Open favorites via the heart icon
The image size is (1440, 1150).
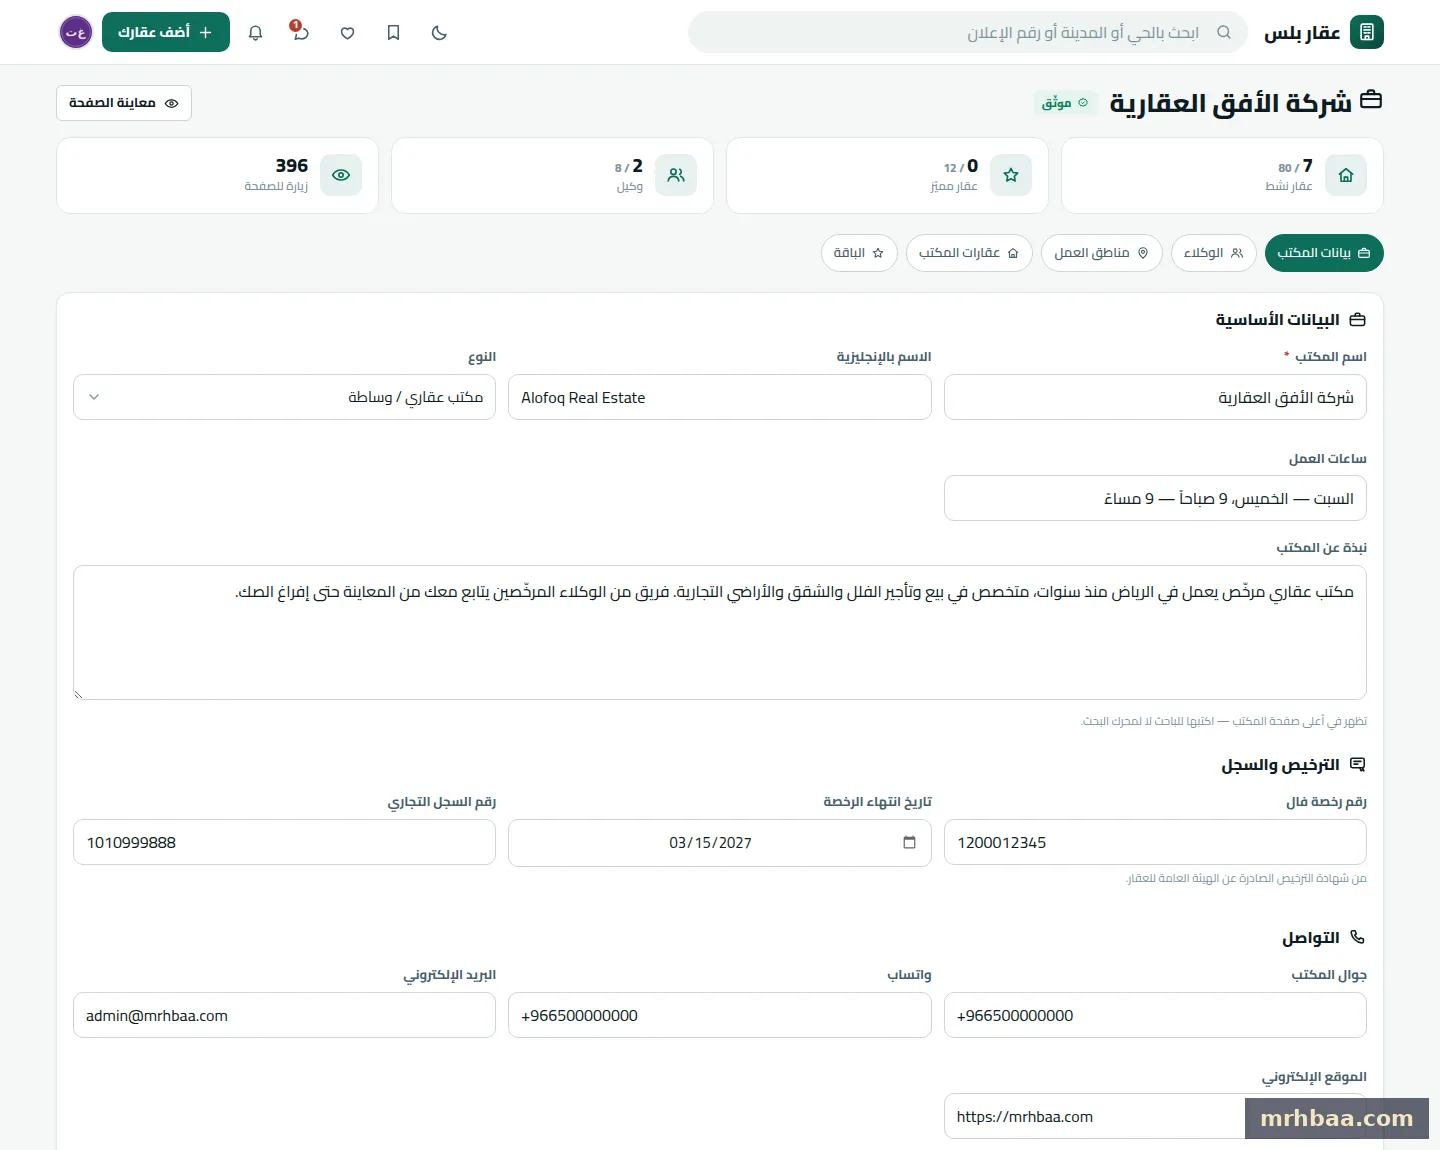click(347, 33)
